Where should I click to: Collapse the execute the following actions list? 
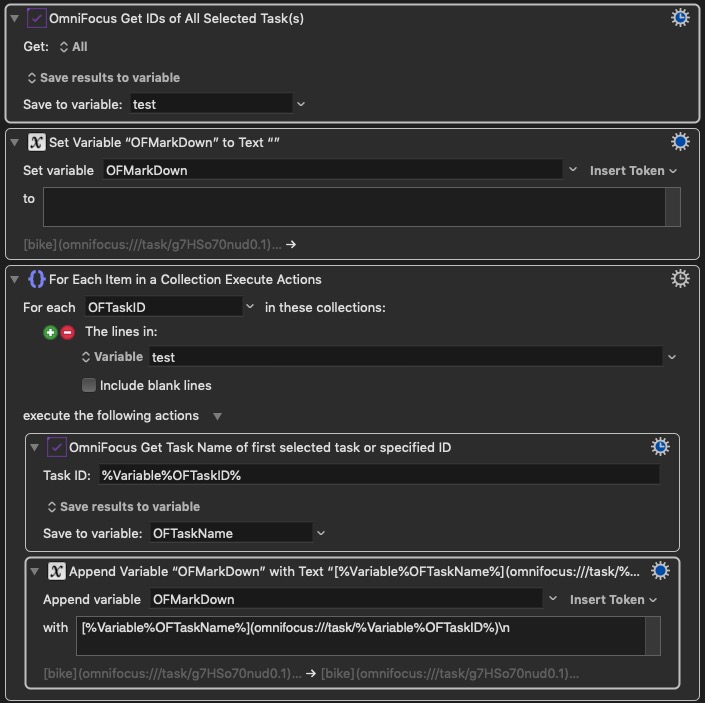[x=217, y=416]
